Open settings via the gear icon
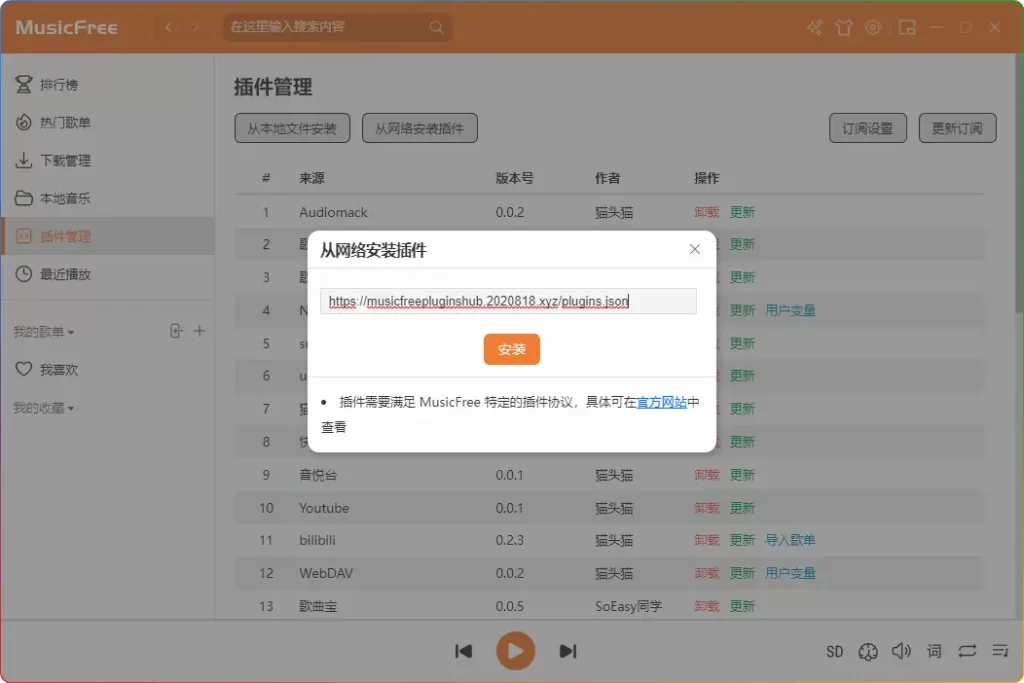Screen dimensions: 1024x683 pyautogui.click(x=872, y=27)
